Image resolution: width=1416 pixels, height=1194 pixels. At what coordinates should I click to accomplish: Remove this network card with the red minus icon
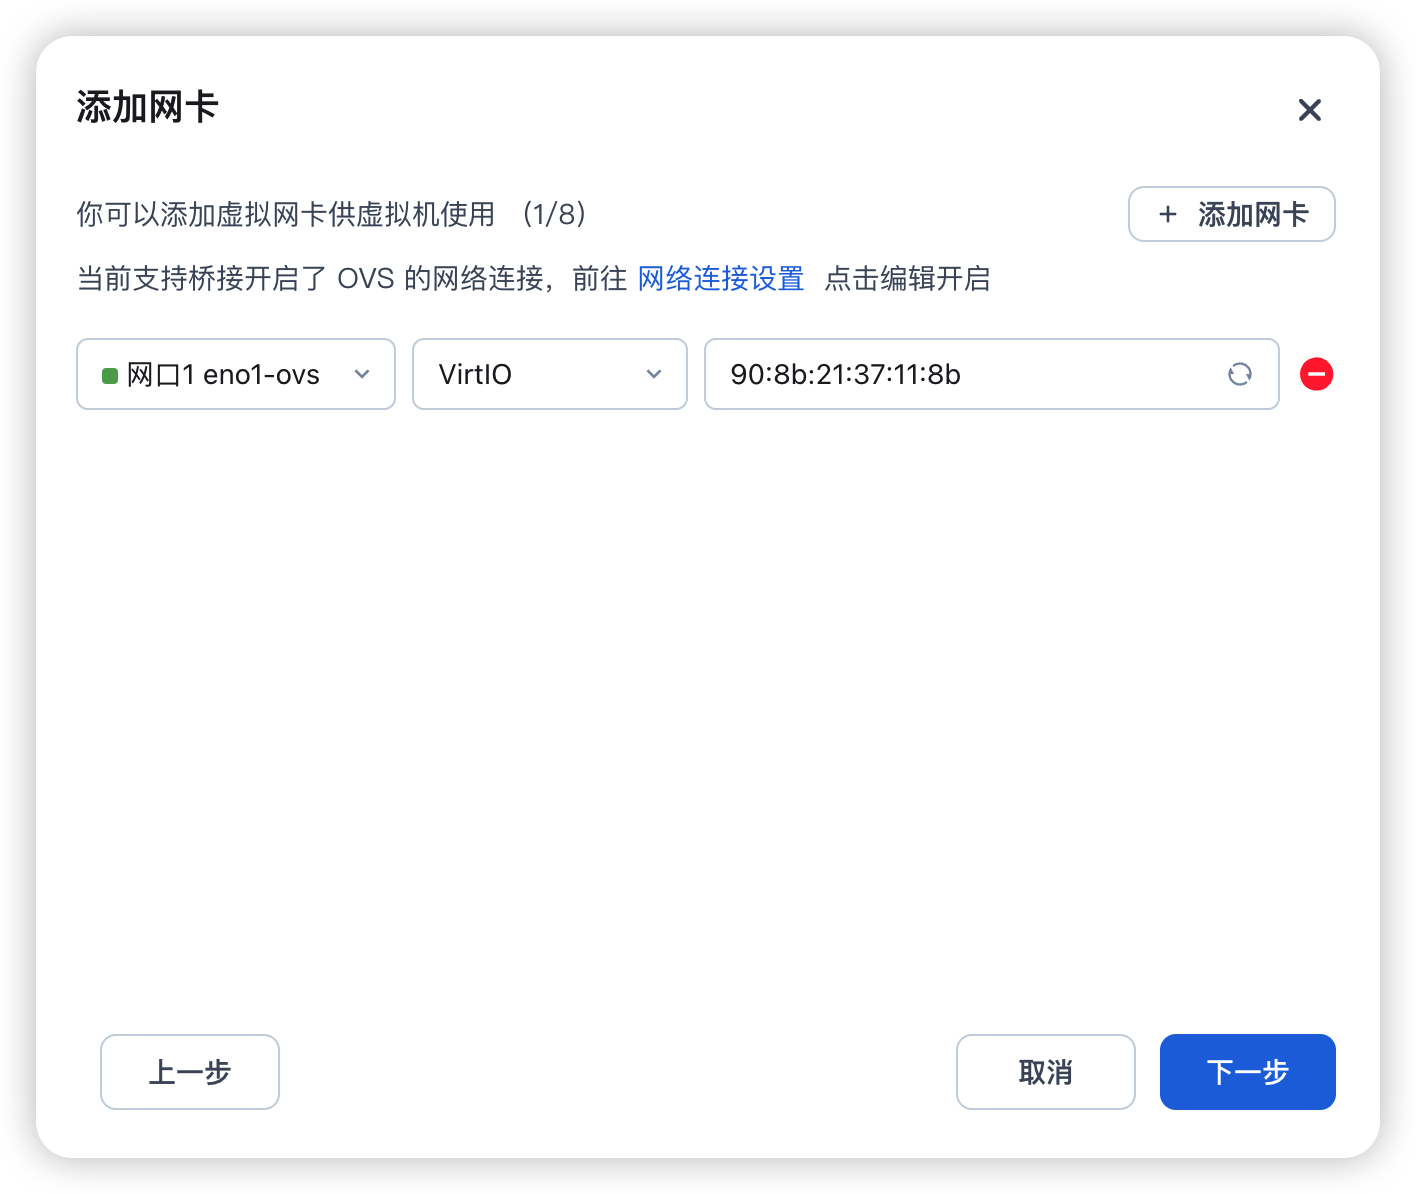click(1316, 374)
